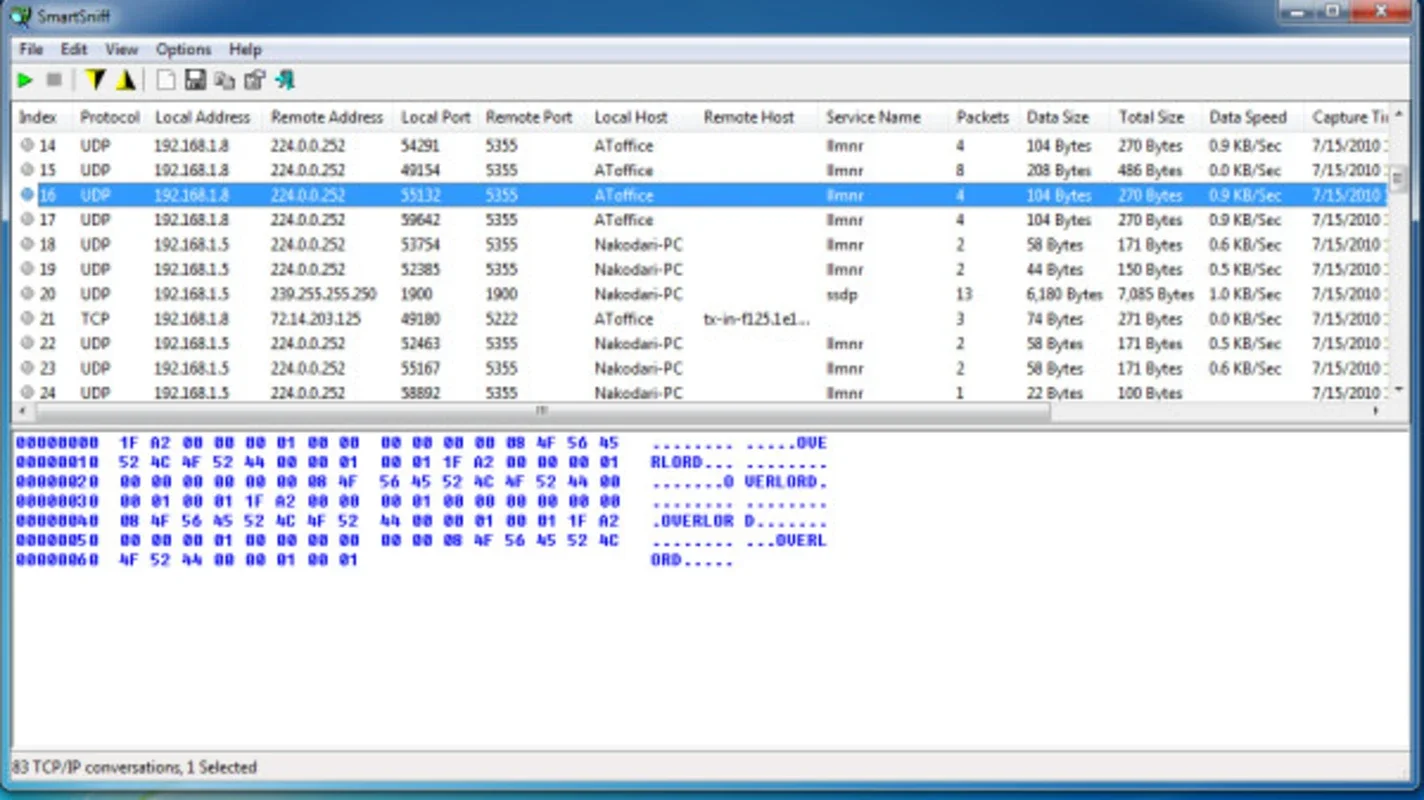This screenshot has width=1424, height=800.
Task: Sort by the Packets column header
Action: 983,117
